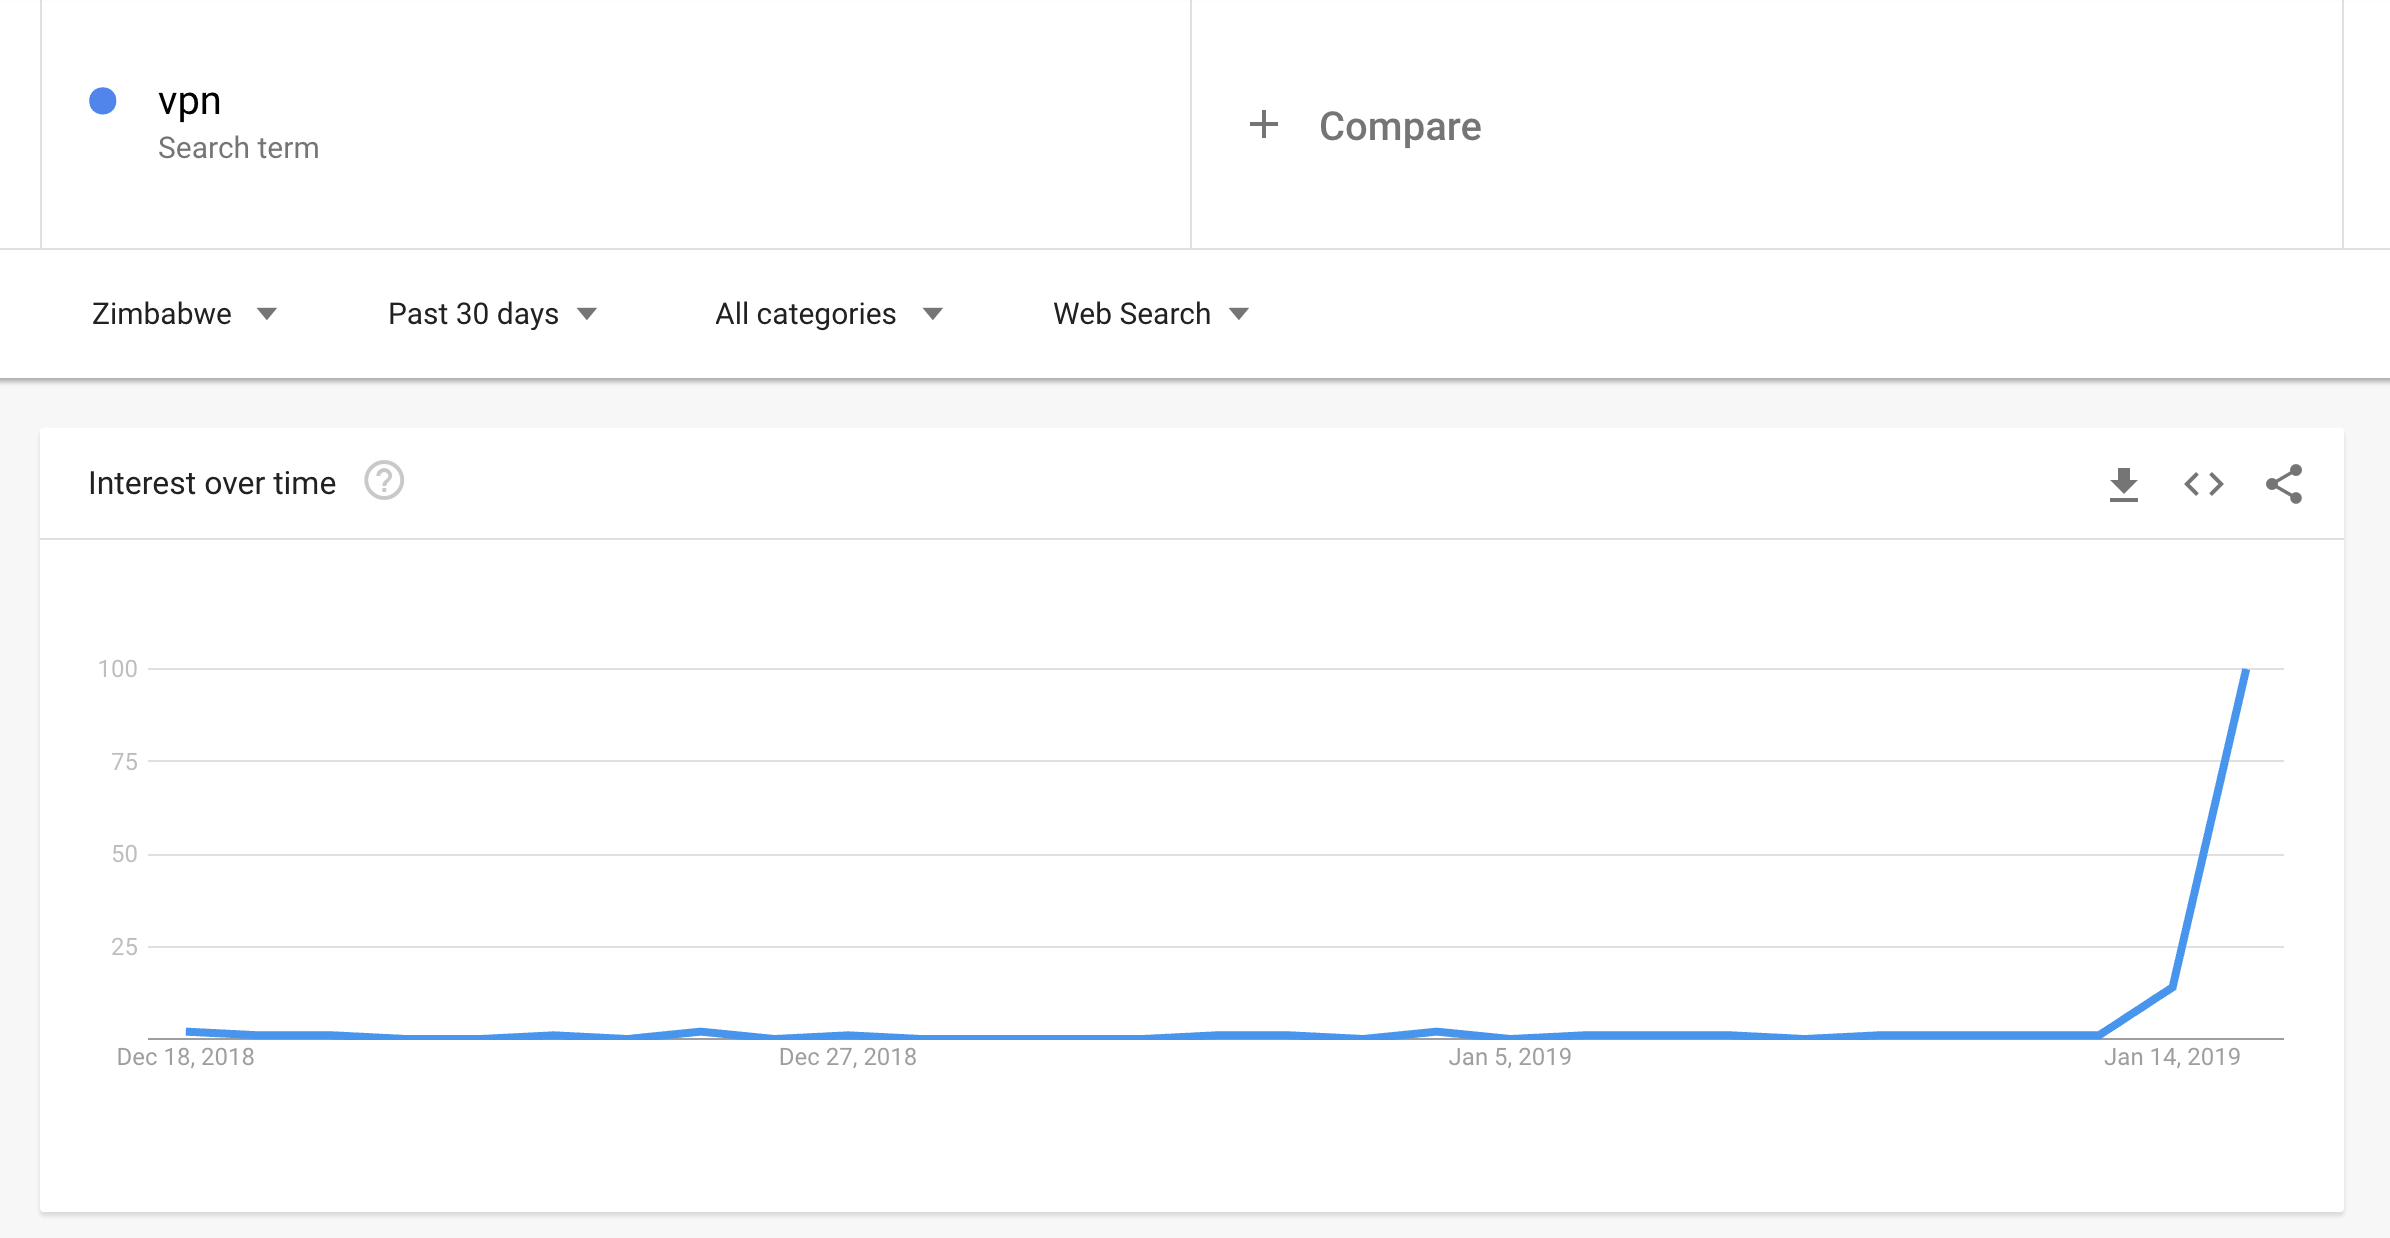
Task: Click the plus icon beside Compare
Action: click(x=1264, y=125)
